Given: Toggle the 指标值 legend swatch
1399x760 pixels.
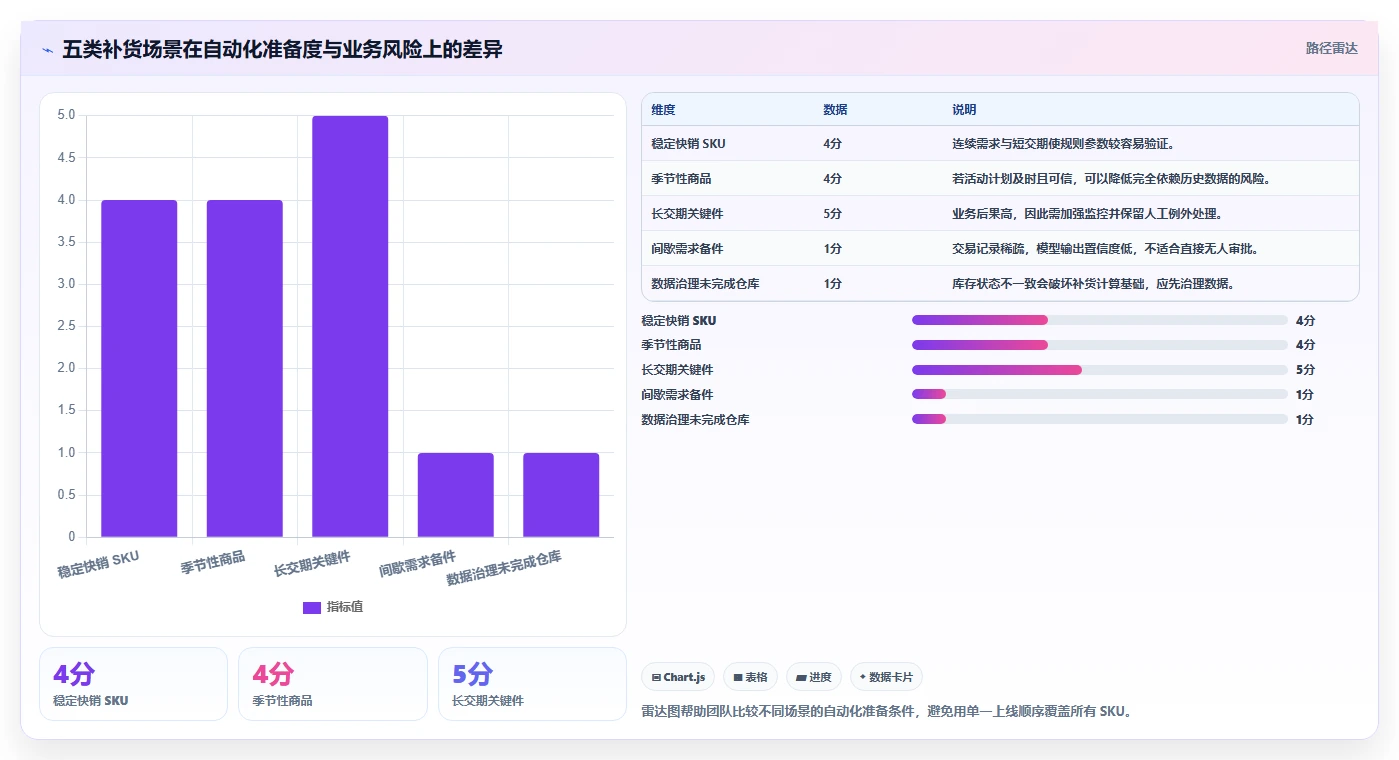Looking at the screenshot, I should [312, 607].
